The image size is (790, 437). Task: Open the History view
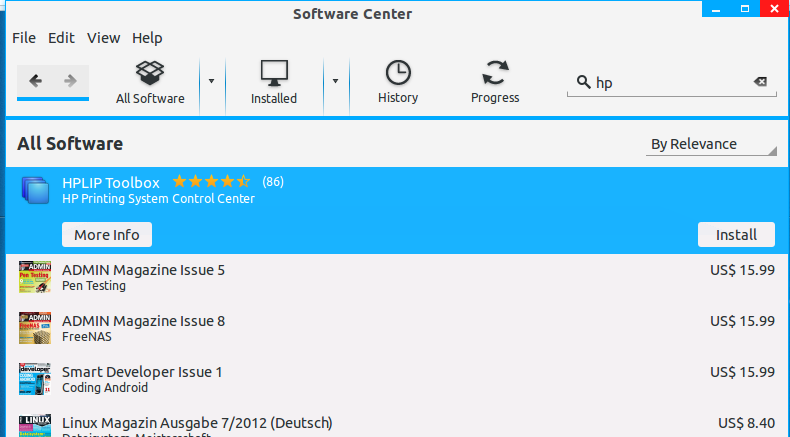point(398,83)
